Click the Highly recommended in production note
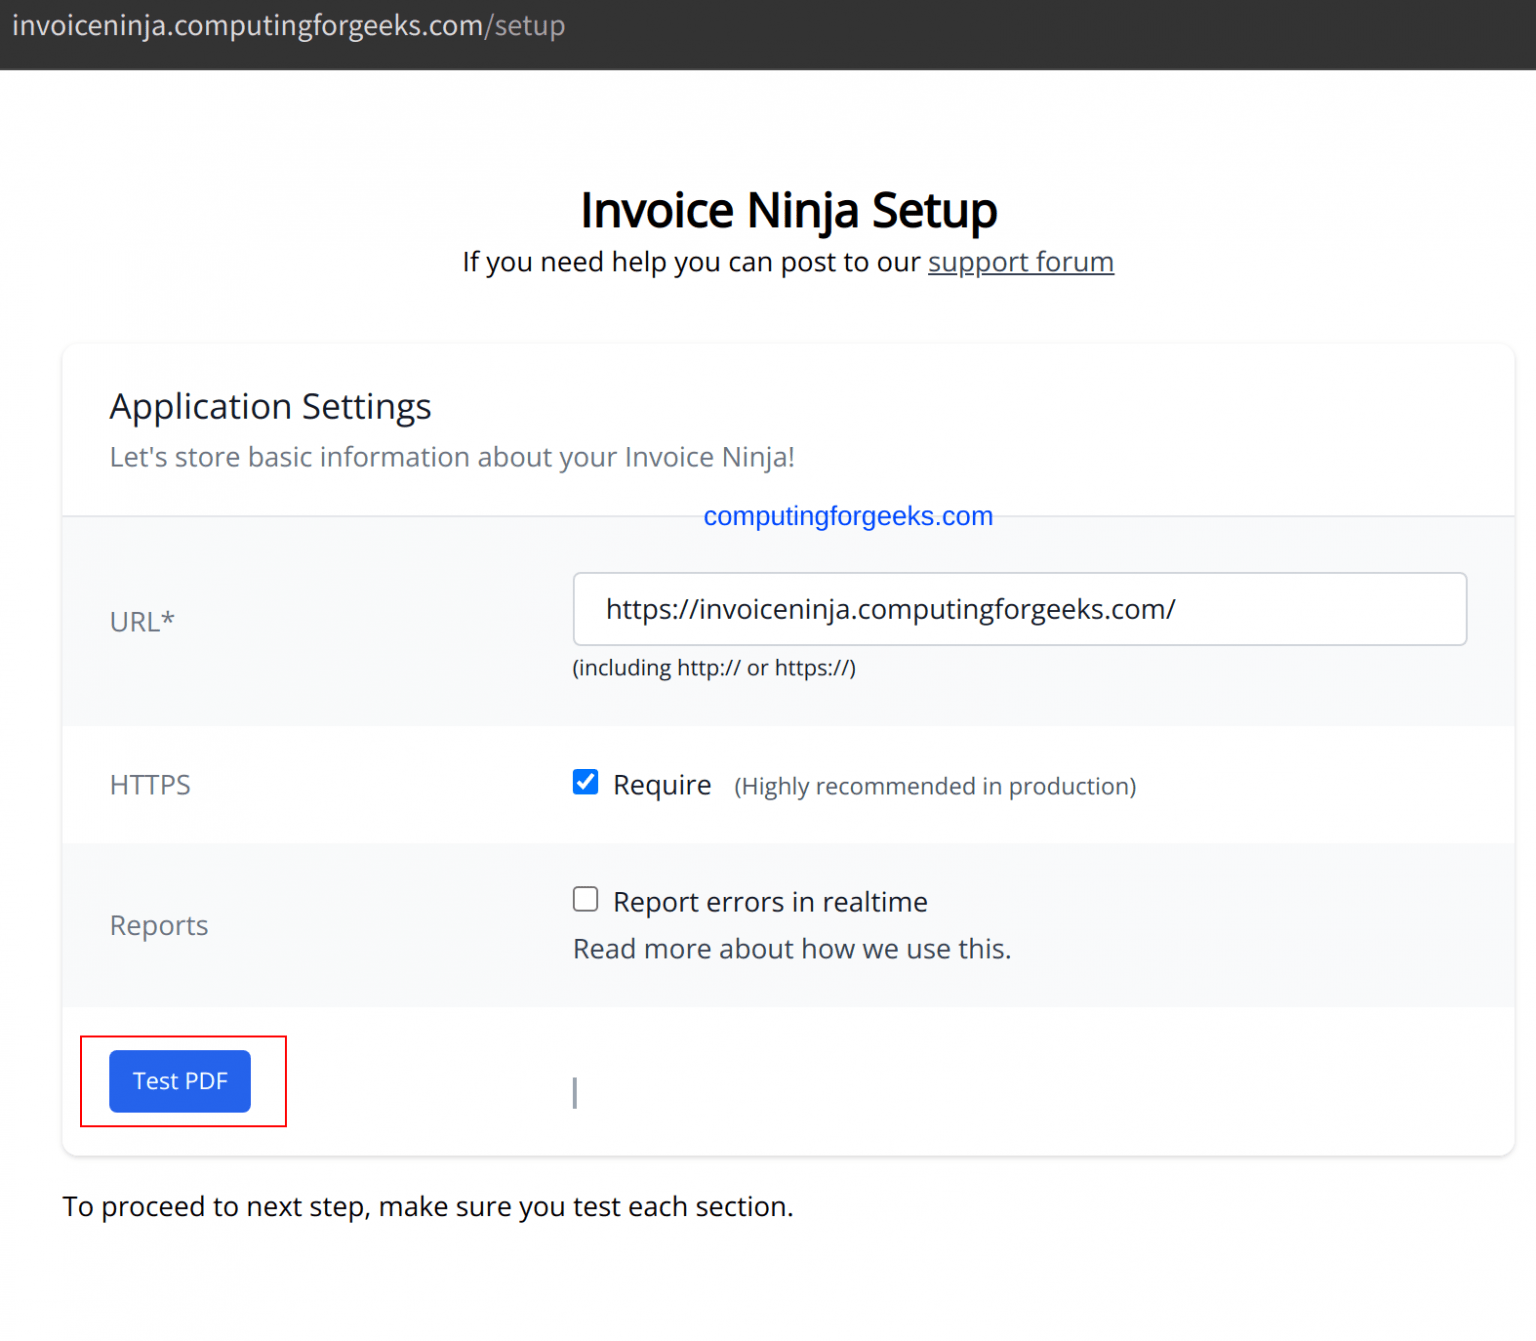 (x=935, y=787)
